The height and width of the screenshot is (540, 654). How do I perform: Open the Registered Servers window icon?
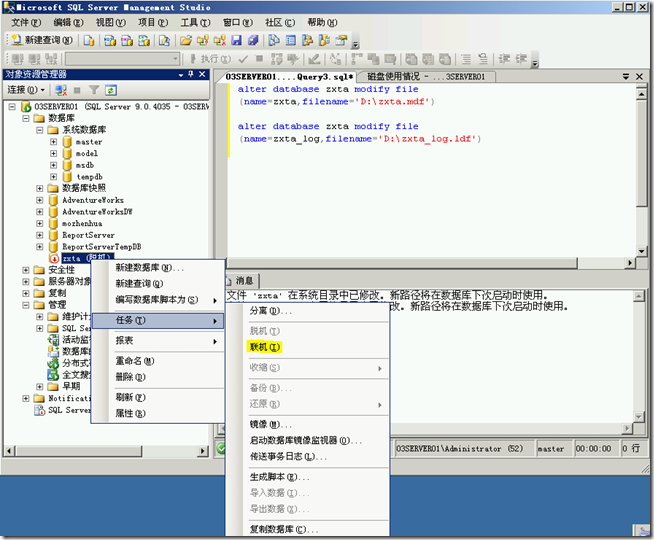pos(274,40)
